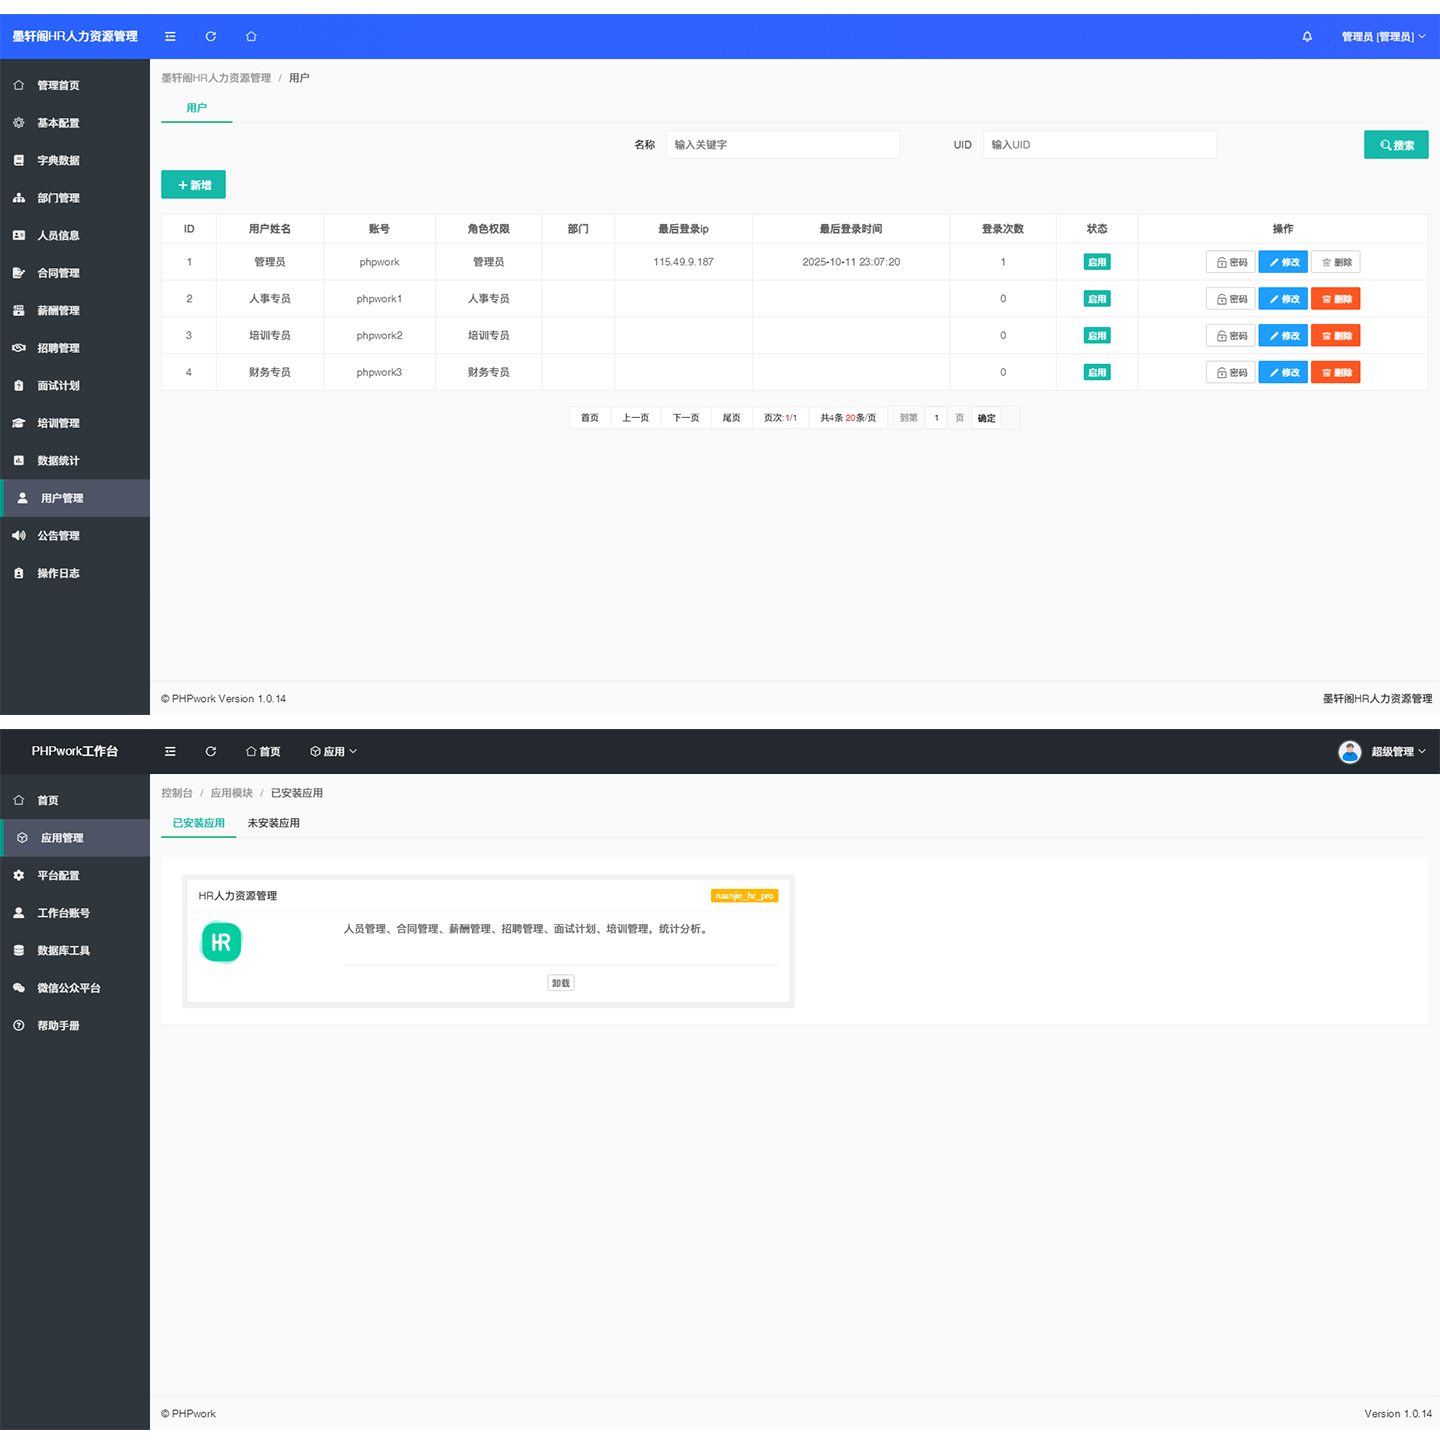The width and height of the screenshot is (1440, 1440).
Task: Toggle 启用 status for 管理员 row
Action: tap(1097, 262)
